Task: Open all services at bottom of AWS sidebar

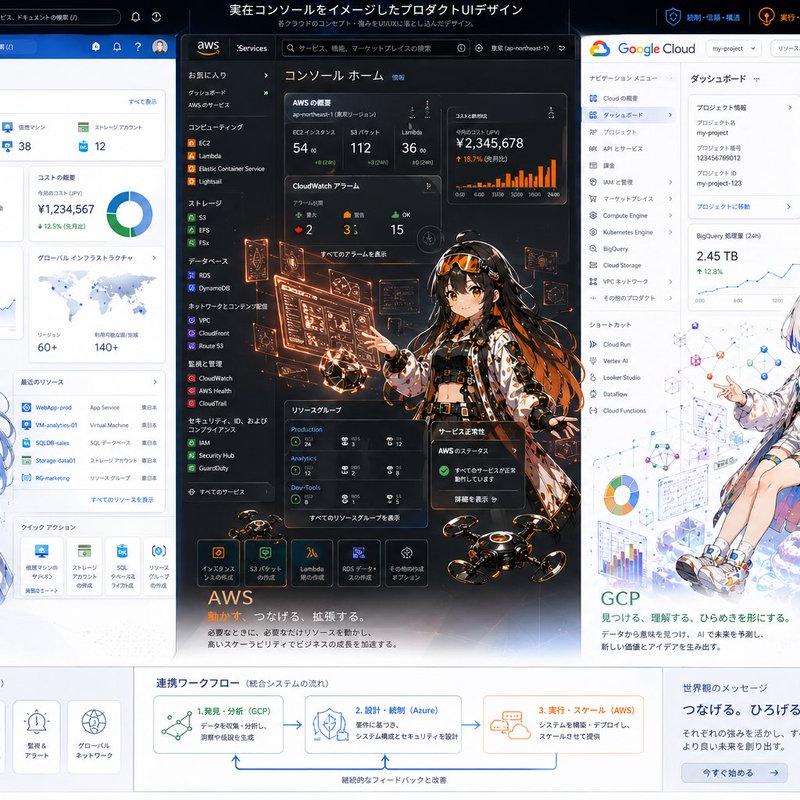Action: pos(227,492)
